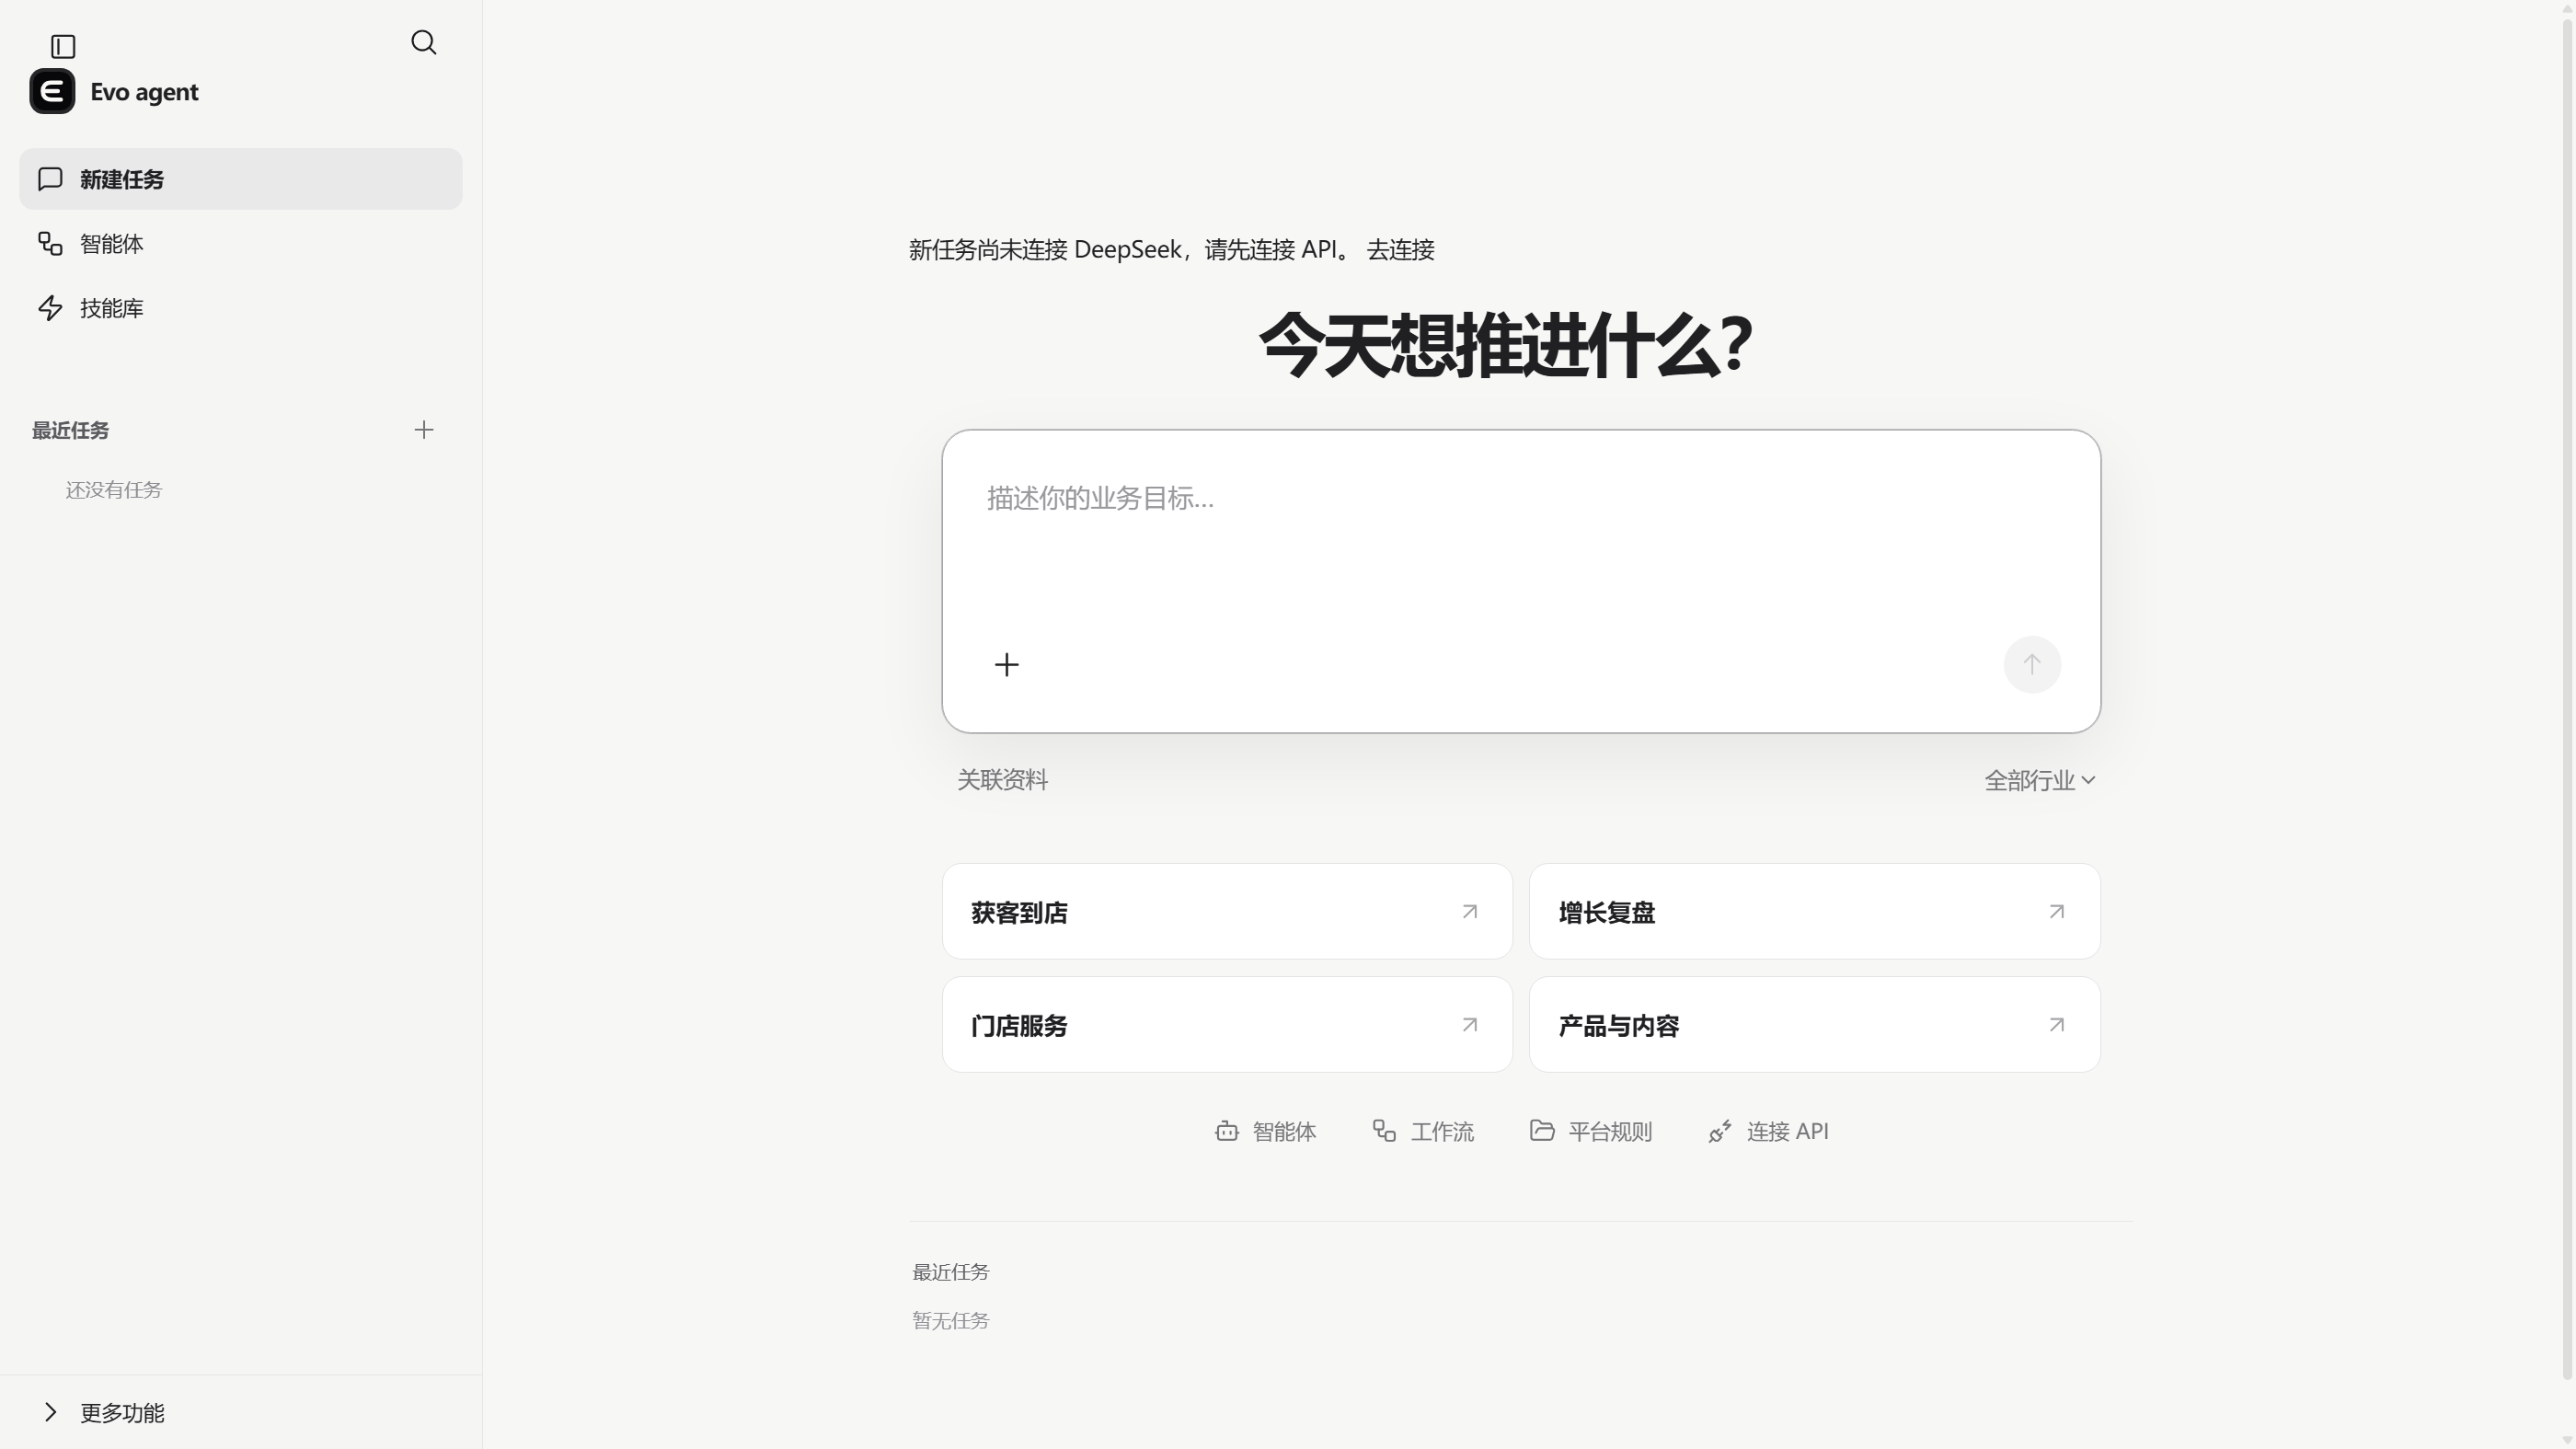Screen dimensions: 2576x1449
Task: Click the robot icon next to bottom 智能体
Action: 1227,1131
